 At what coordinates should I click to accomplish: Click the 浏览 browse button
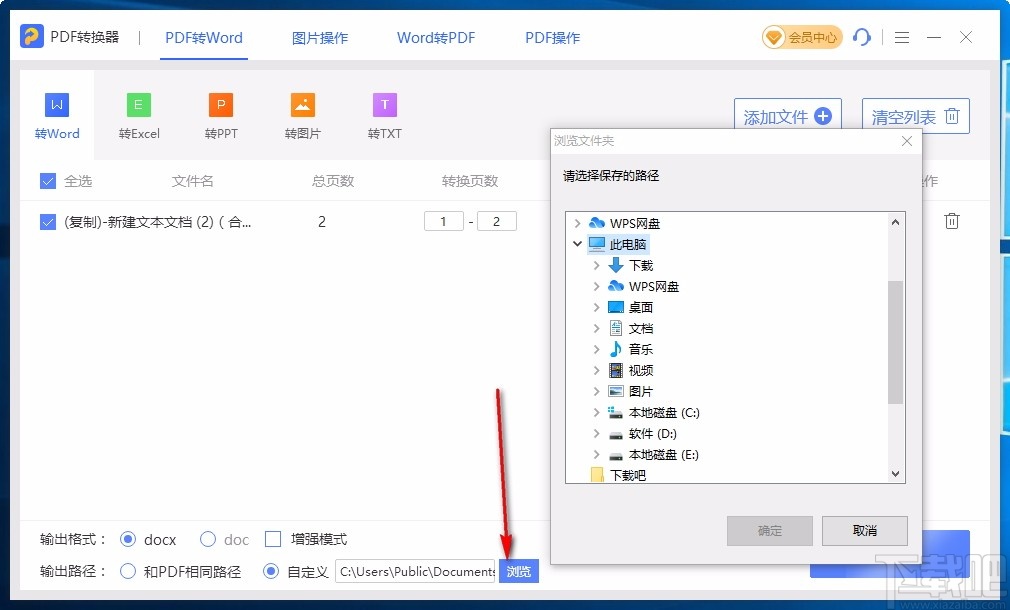[x=518, y=571]
